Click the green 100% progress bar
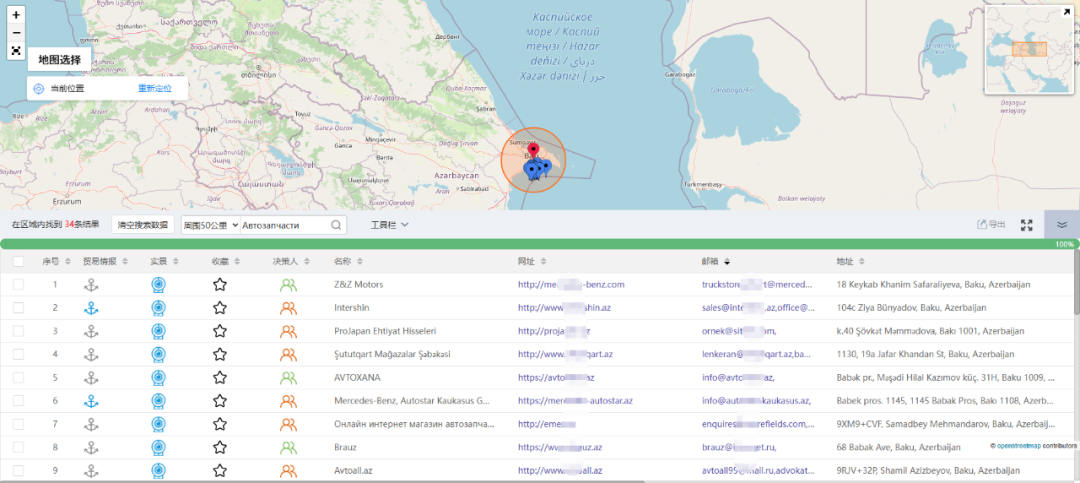 pyautogui.click(x=539, y=244)
